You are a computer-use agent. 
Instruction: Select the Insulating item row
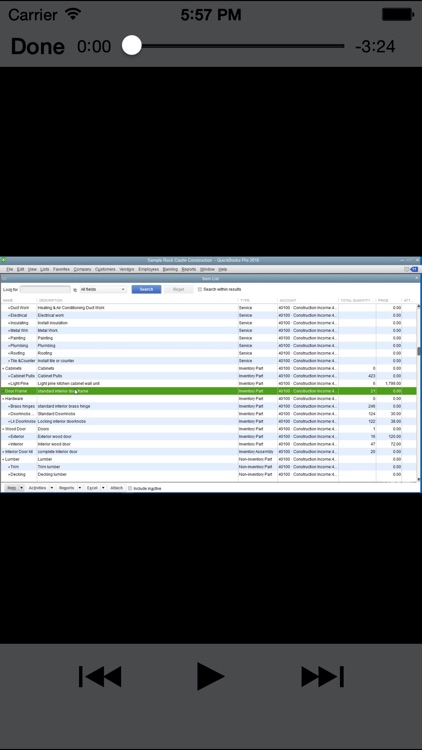pos(208,323)
